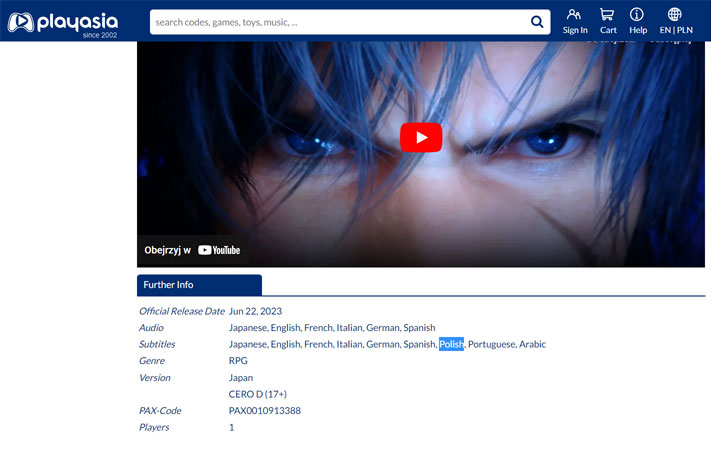Click the Players value 1
This screenshot has height=450, width=720.
pos(231,428)
